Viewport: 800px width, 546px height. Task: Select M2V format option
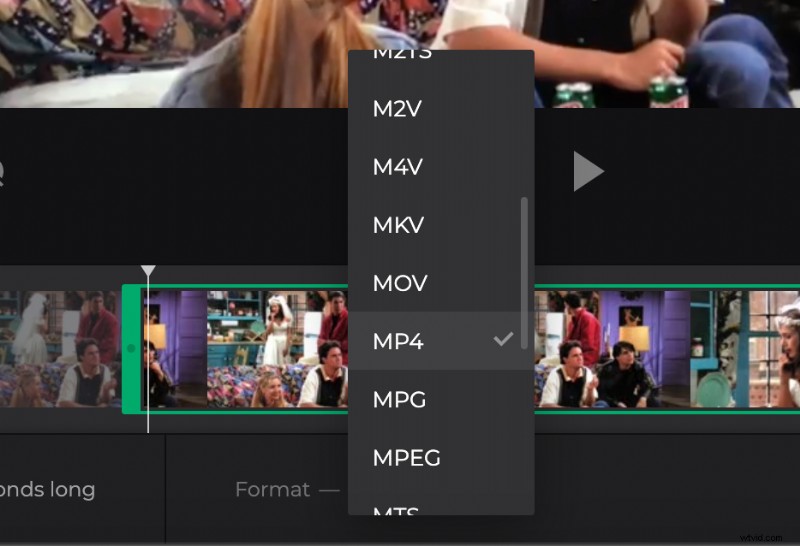pyautogui.click(x=441, y=108)
